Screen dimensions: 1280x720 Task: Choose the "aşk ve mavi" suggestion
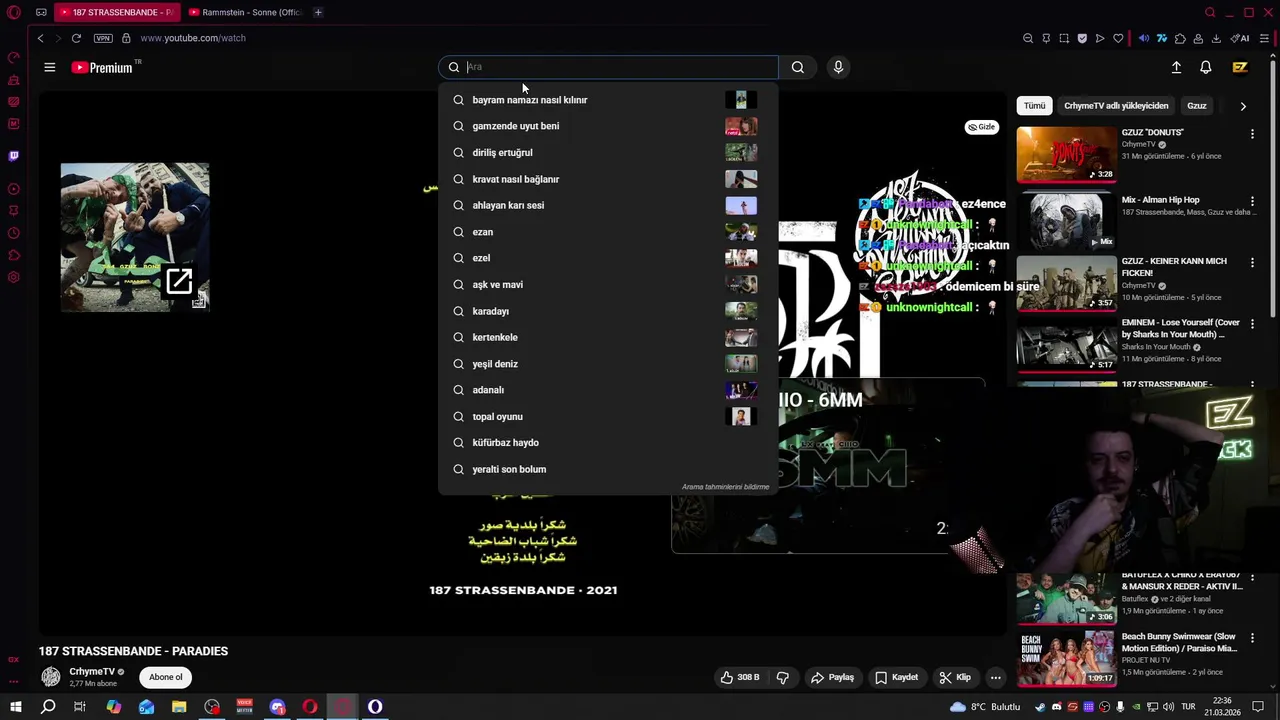[607, 284]
